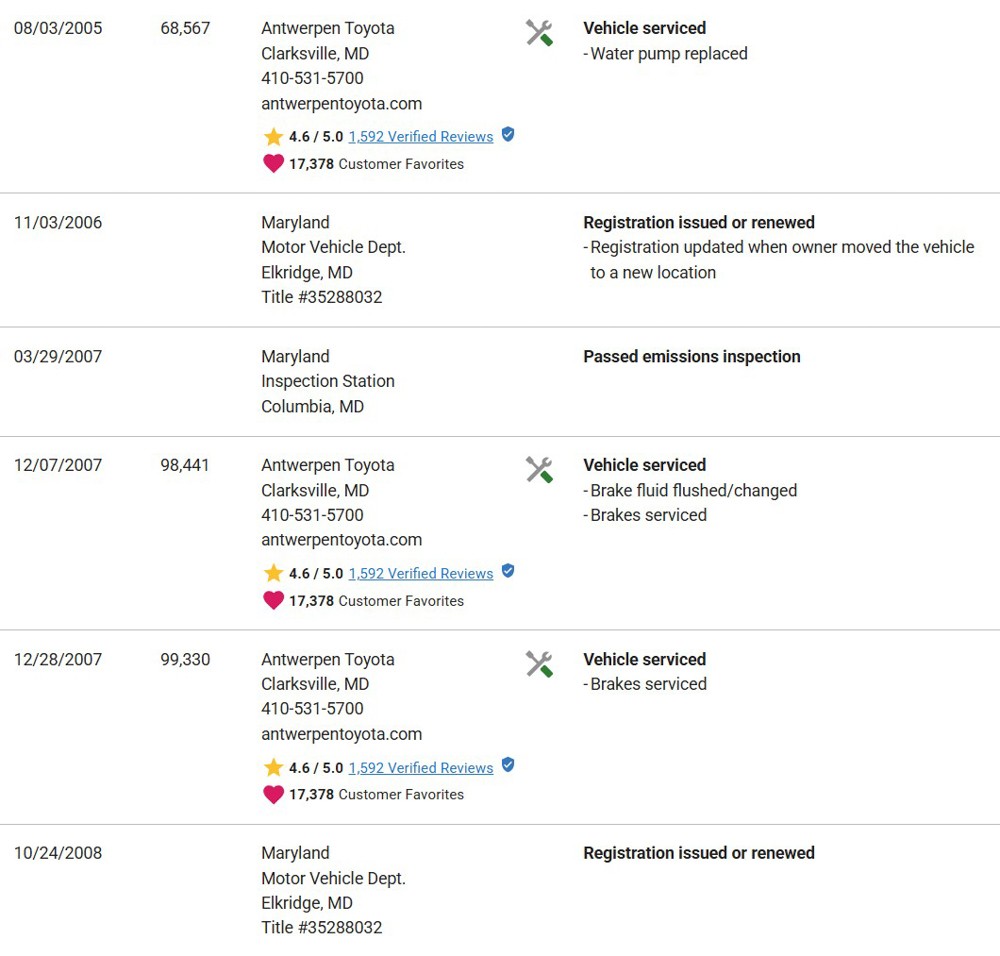Click the blue verified shield in 08/03/2005 entry
This screenshot has width=1000, height=956.
click(x=508, y=135)
